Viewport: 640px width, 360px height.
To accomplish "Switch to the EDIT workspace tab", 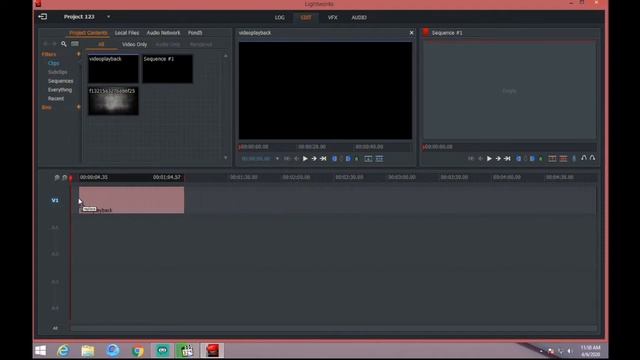I will tap(306, 18).
